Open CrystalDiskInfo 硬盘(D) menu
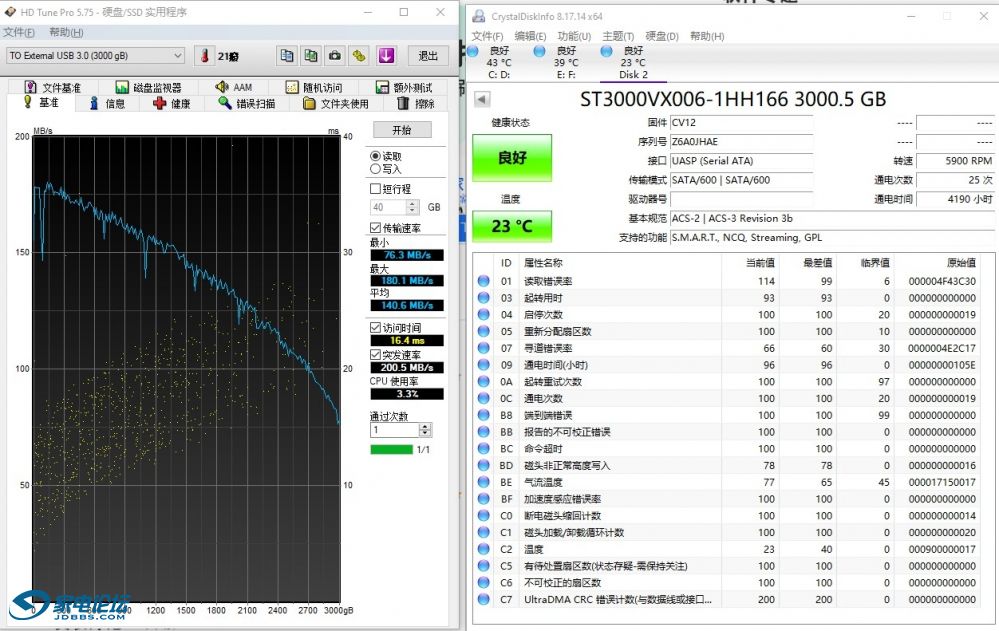Image resolution: width=999 pixels, height=631 pixels. click(x=662, y=36)
